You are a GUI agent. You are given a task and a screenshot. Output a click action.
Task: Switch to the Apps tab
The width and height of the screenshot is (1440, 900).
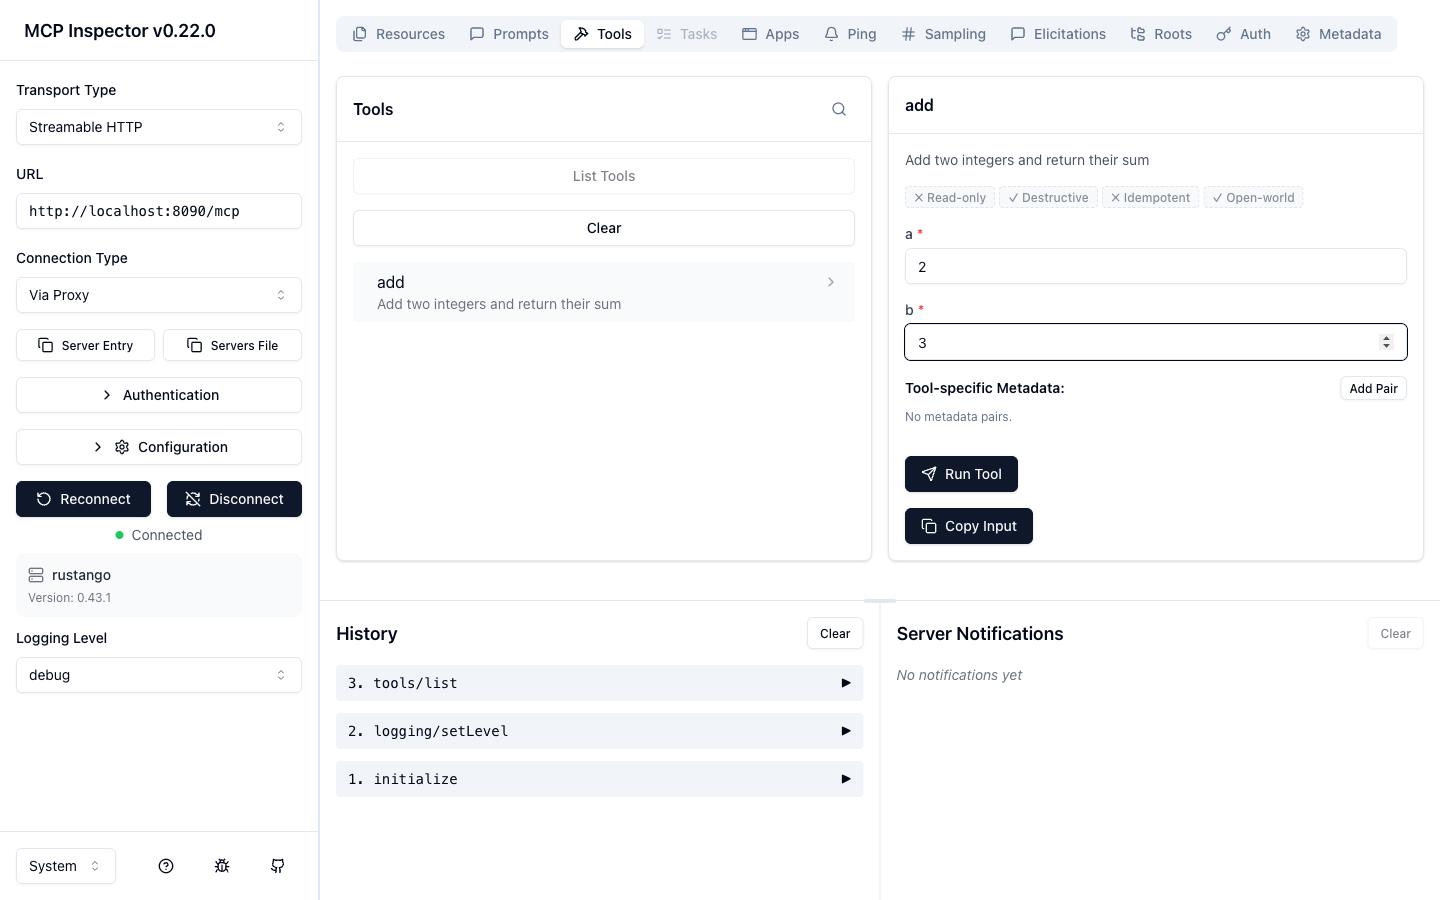click(x=770, y=34)
